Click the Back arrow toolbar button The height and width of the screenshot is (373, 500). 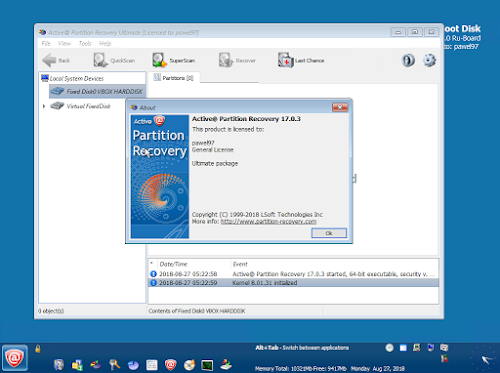(56, 60)
